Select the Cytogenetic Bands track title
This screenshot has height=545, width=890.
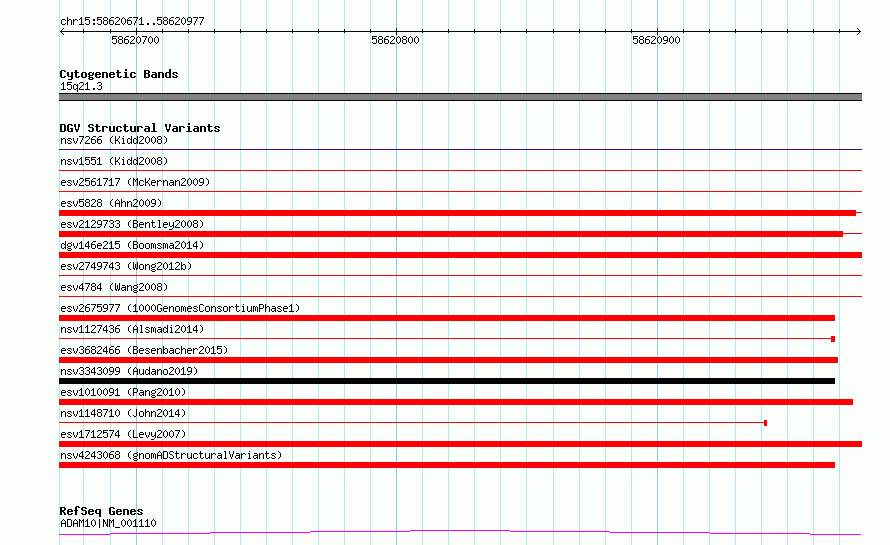point(119,74)
